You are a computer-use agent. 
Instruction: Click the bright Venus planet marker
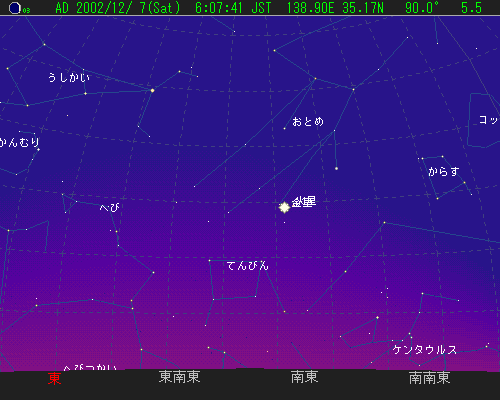click(284, 207)
